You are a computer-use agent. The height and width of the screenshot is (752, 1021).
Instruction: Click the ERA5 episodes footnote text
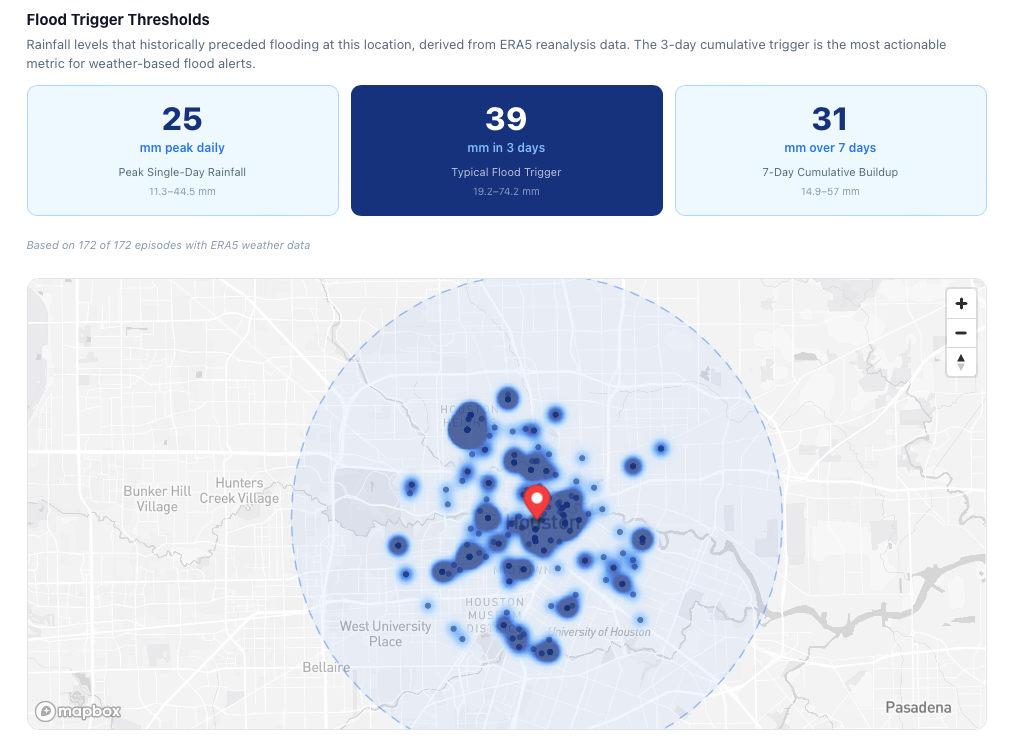(x=168, y=245)
